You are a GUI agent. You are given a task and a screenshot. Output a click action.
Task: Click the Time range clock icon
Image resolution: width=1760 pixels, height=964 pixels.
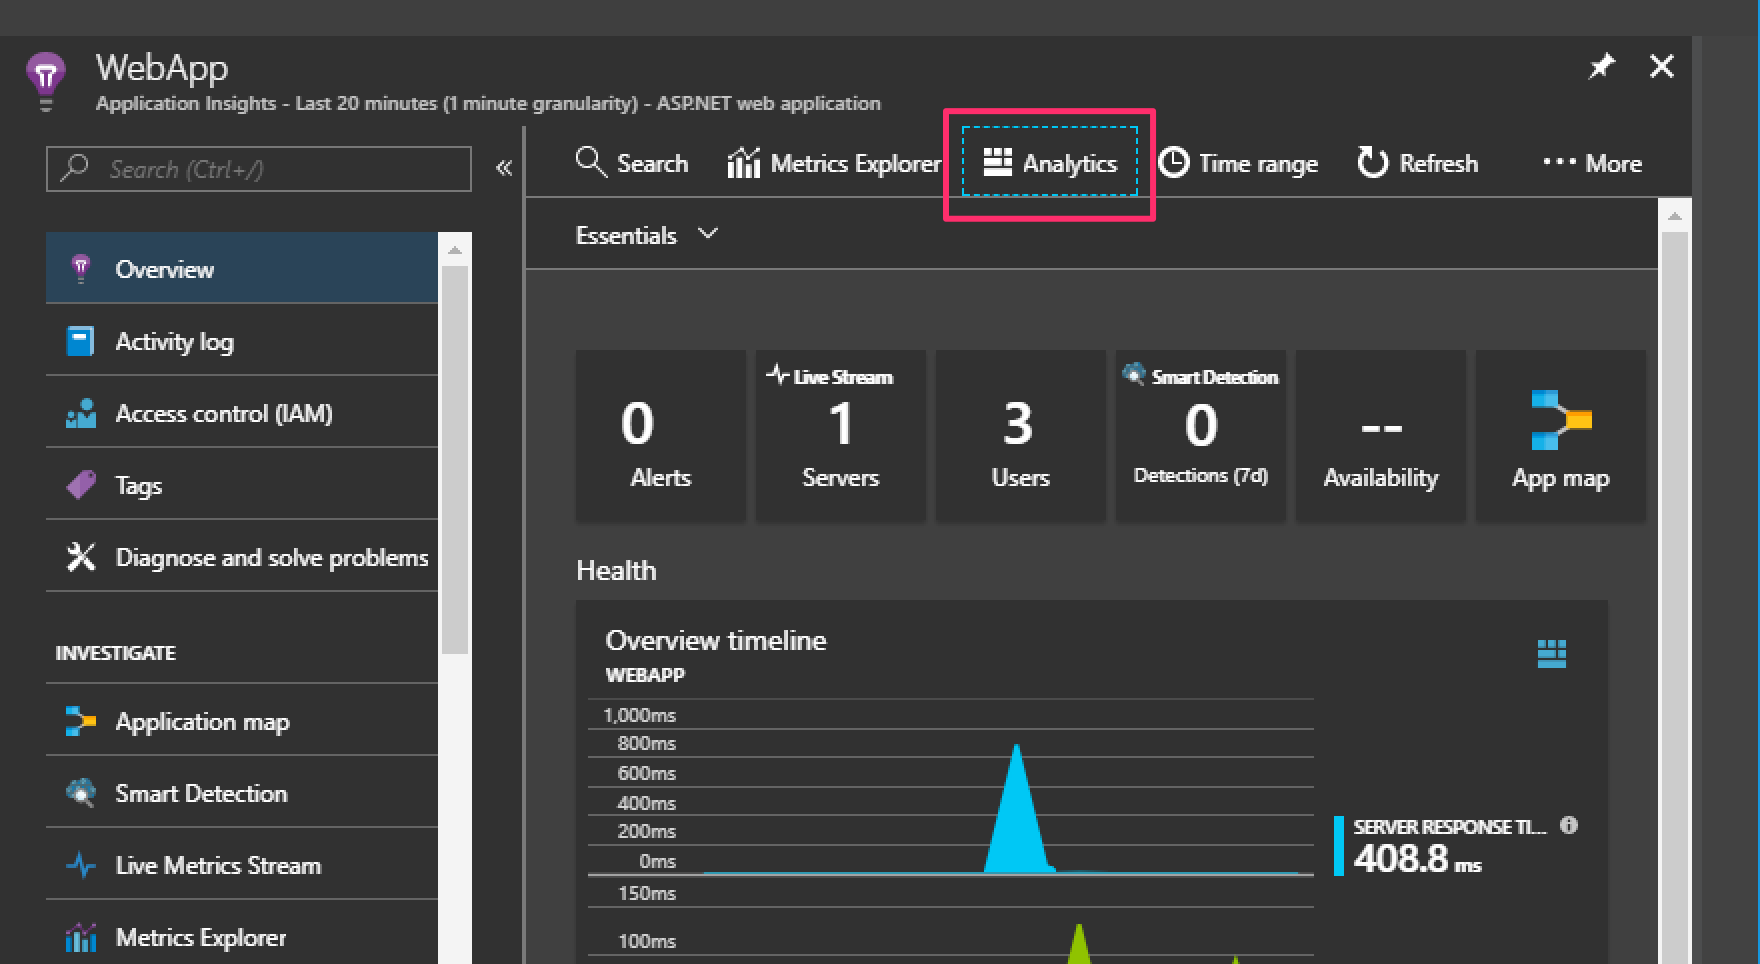click(x=1174, y=162)
